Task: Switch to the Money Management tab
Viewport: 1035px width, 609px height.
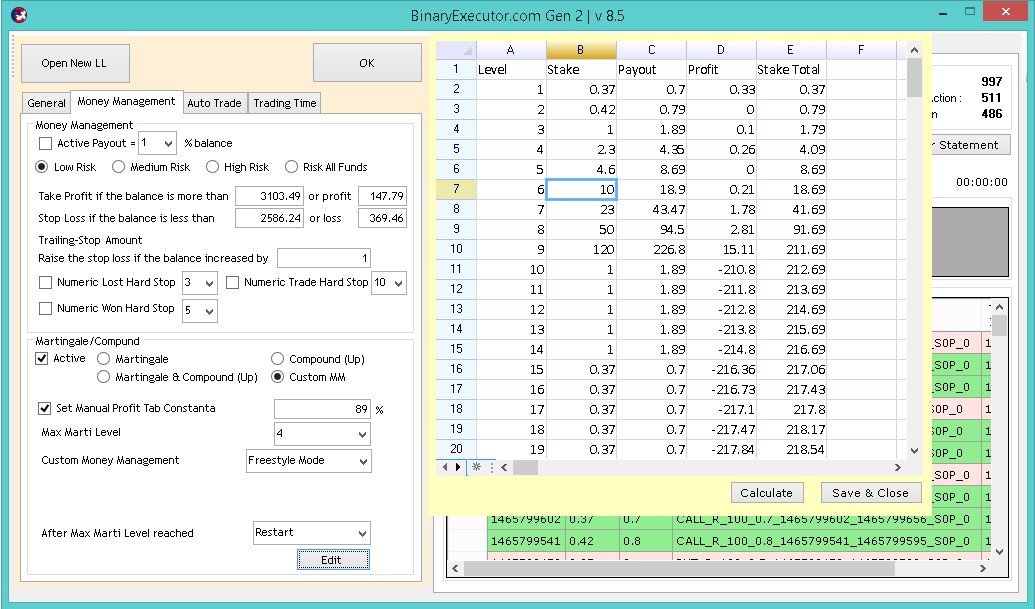Action: click(x=126, y=102)
